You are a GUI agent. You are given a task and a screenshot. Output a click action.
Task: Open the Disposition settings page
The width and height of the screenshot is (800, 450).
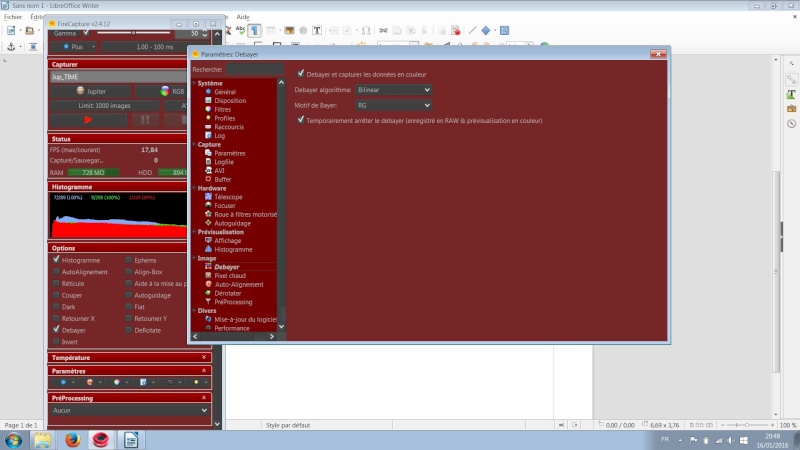tap(230, 101)
